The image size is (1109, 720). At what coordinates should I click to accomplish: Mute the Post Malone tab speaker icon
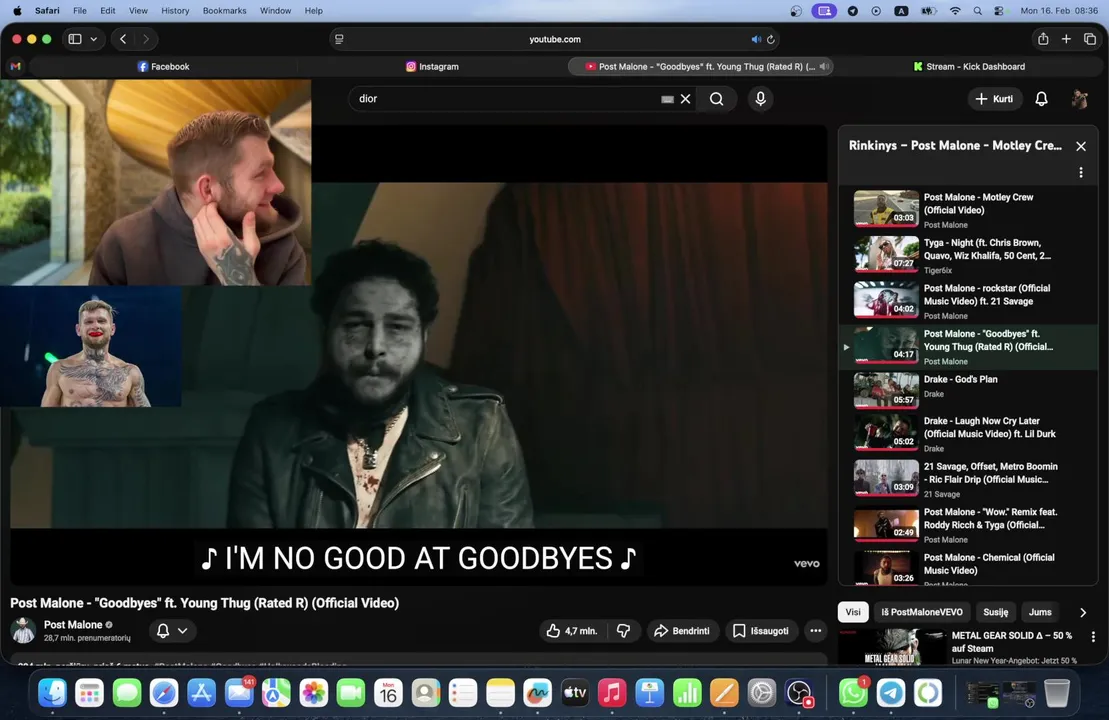pos(823,66)
